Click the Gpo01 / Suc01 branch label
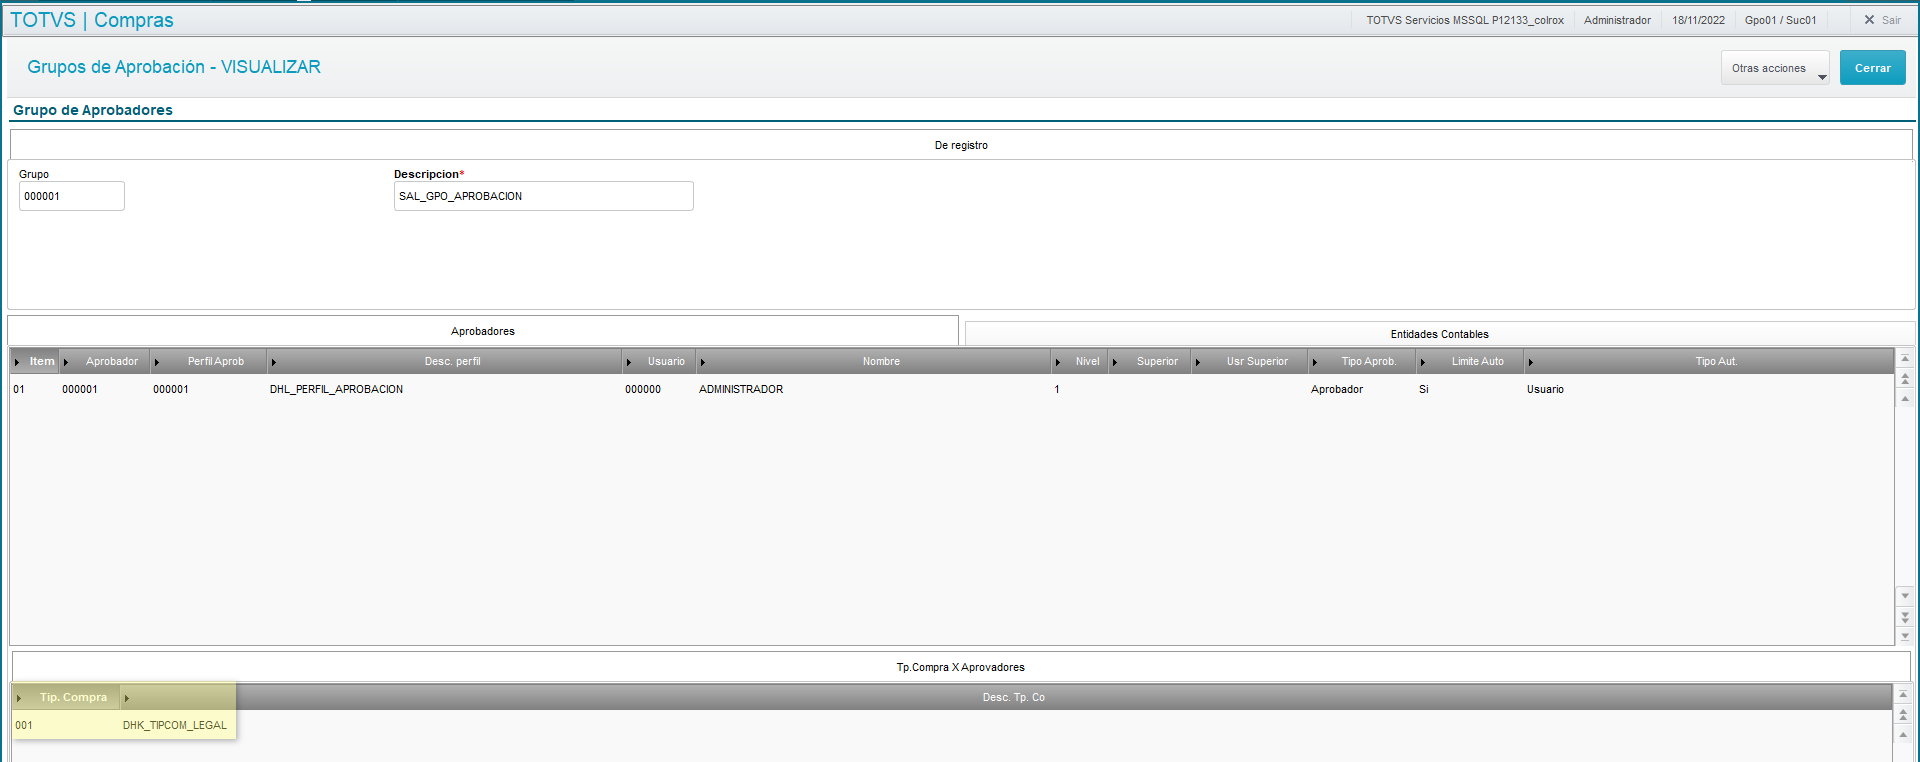Viewport: 1920px width, 762px height. pos(1781,20)
